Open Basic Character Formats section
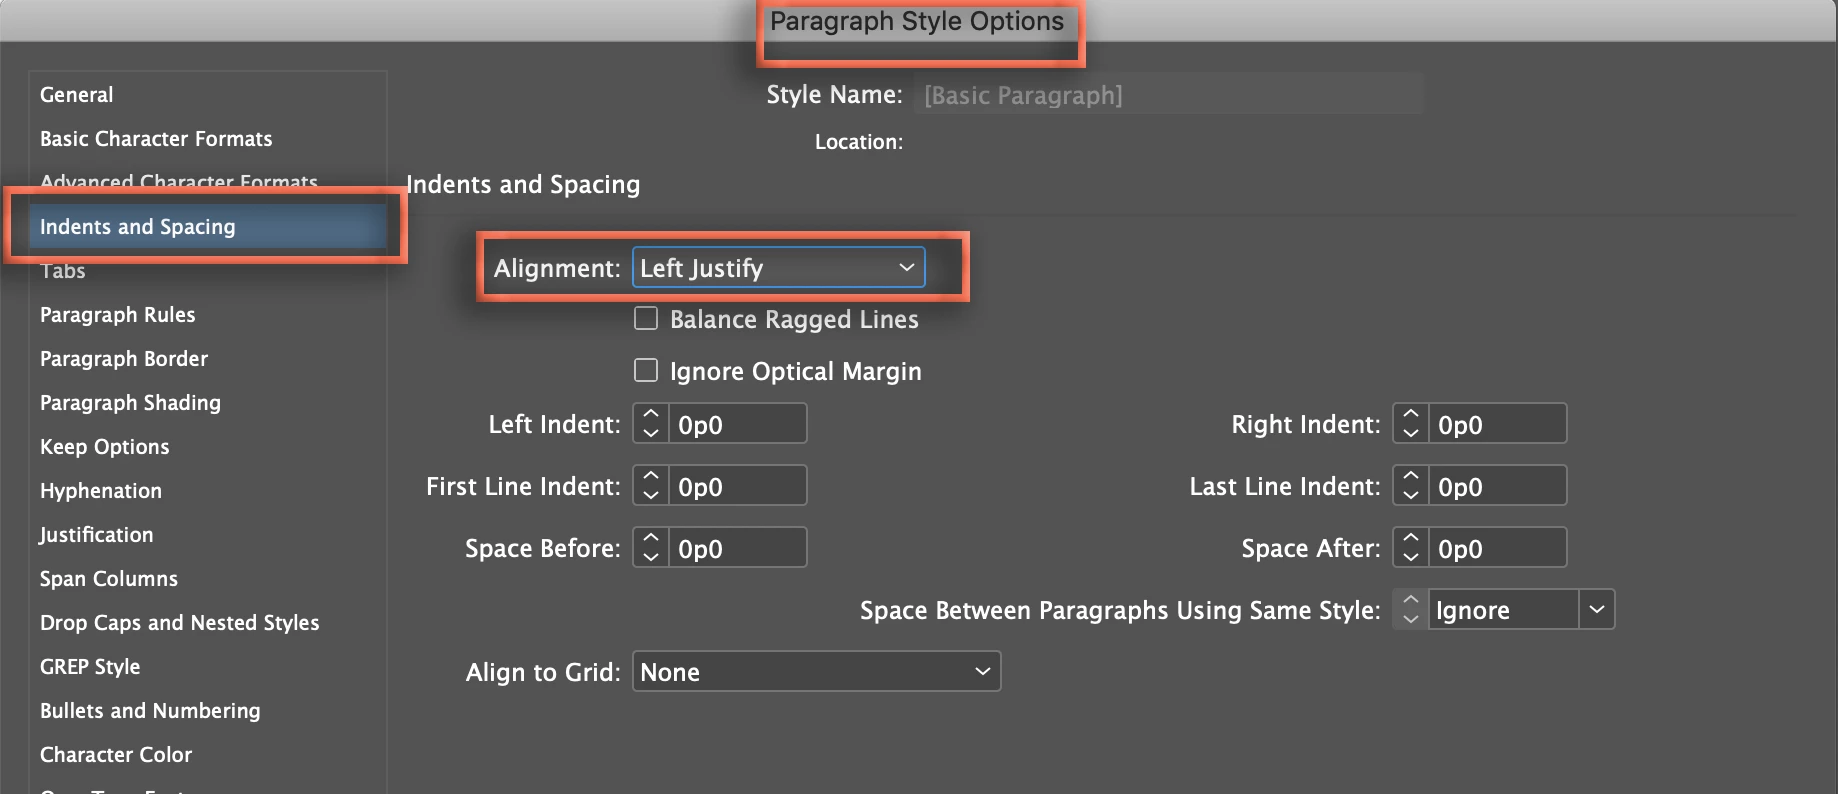This screenshot has height=794, width=1838. (156, 139)
